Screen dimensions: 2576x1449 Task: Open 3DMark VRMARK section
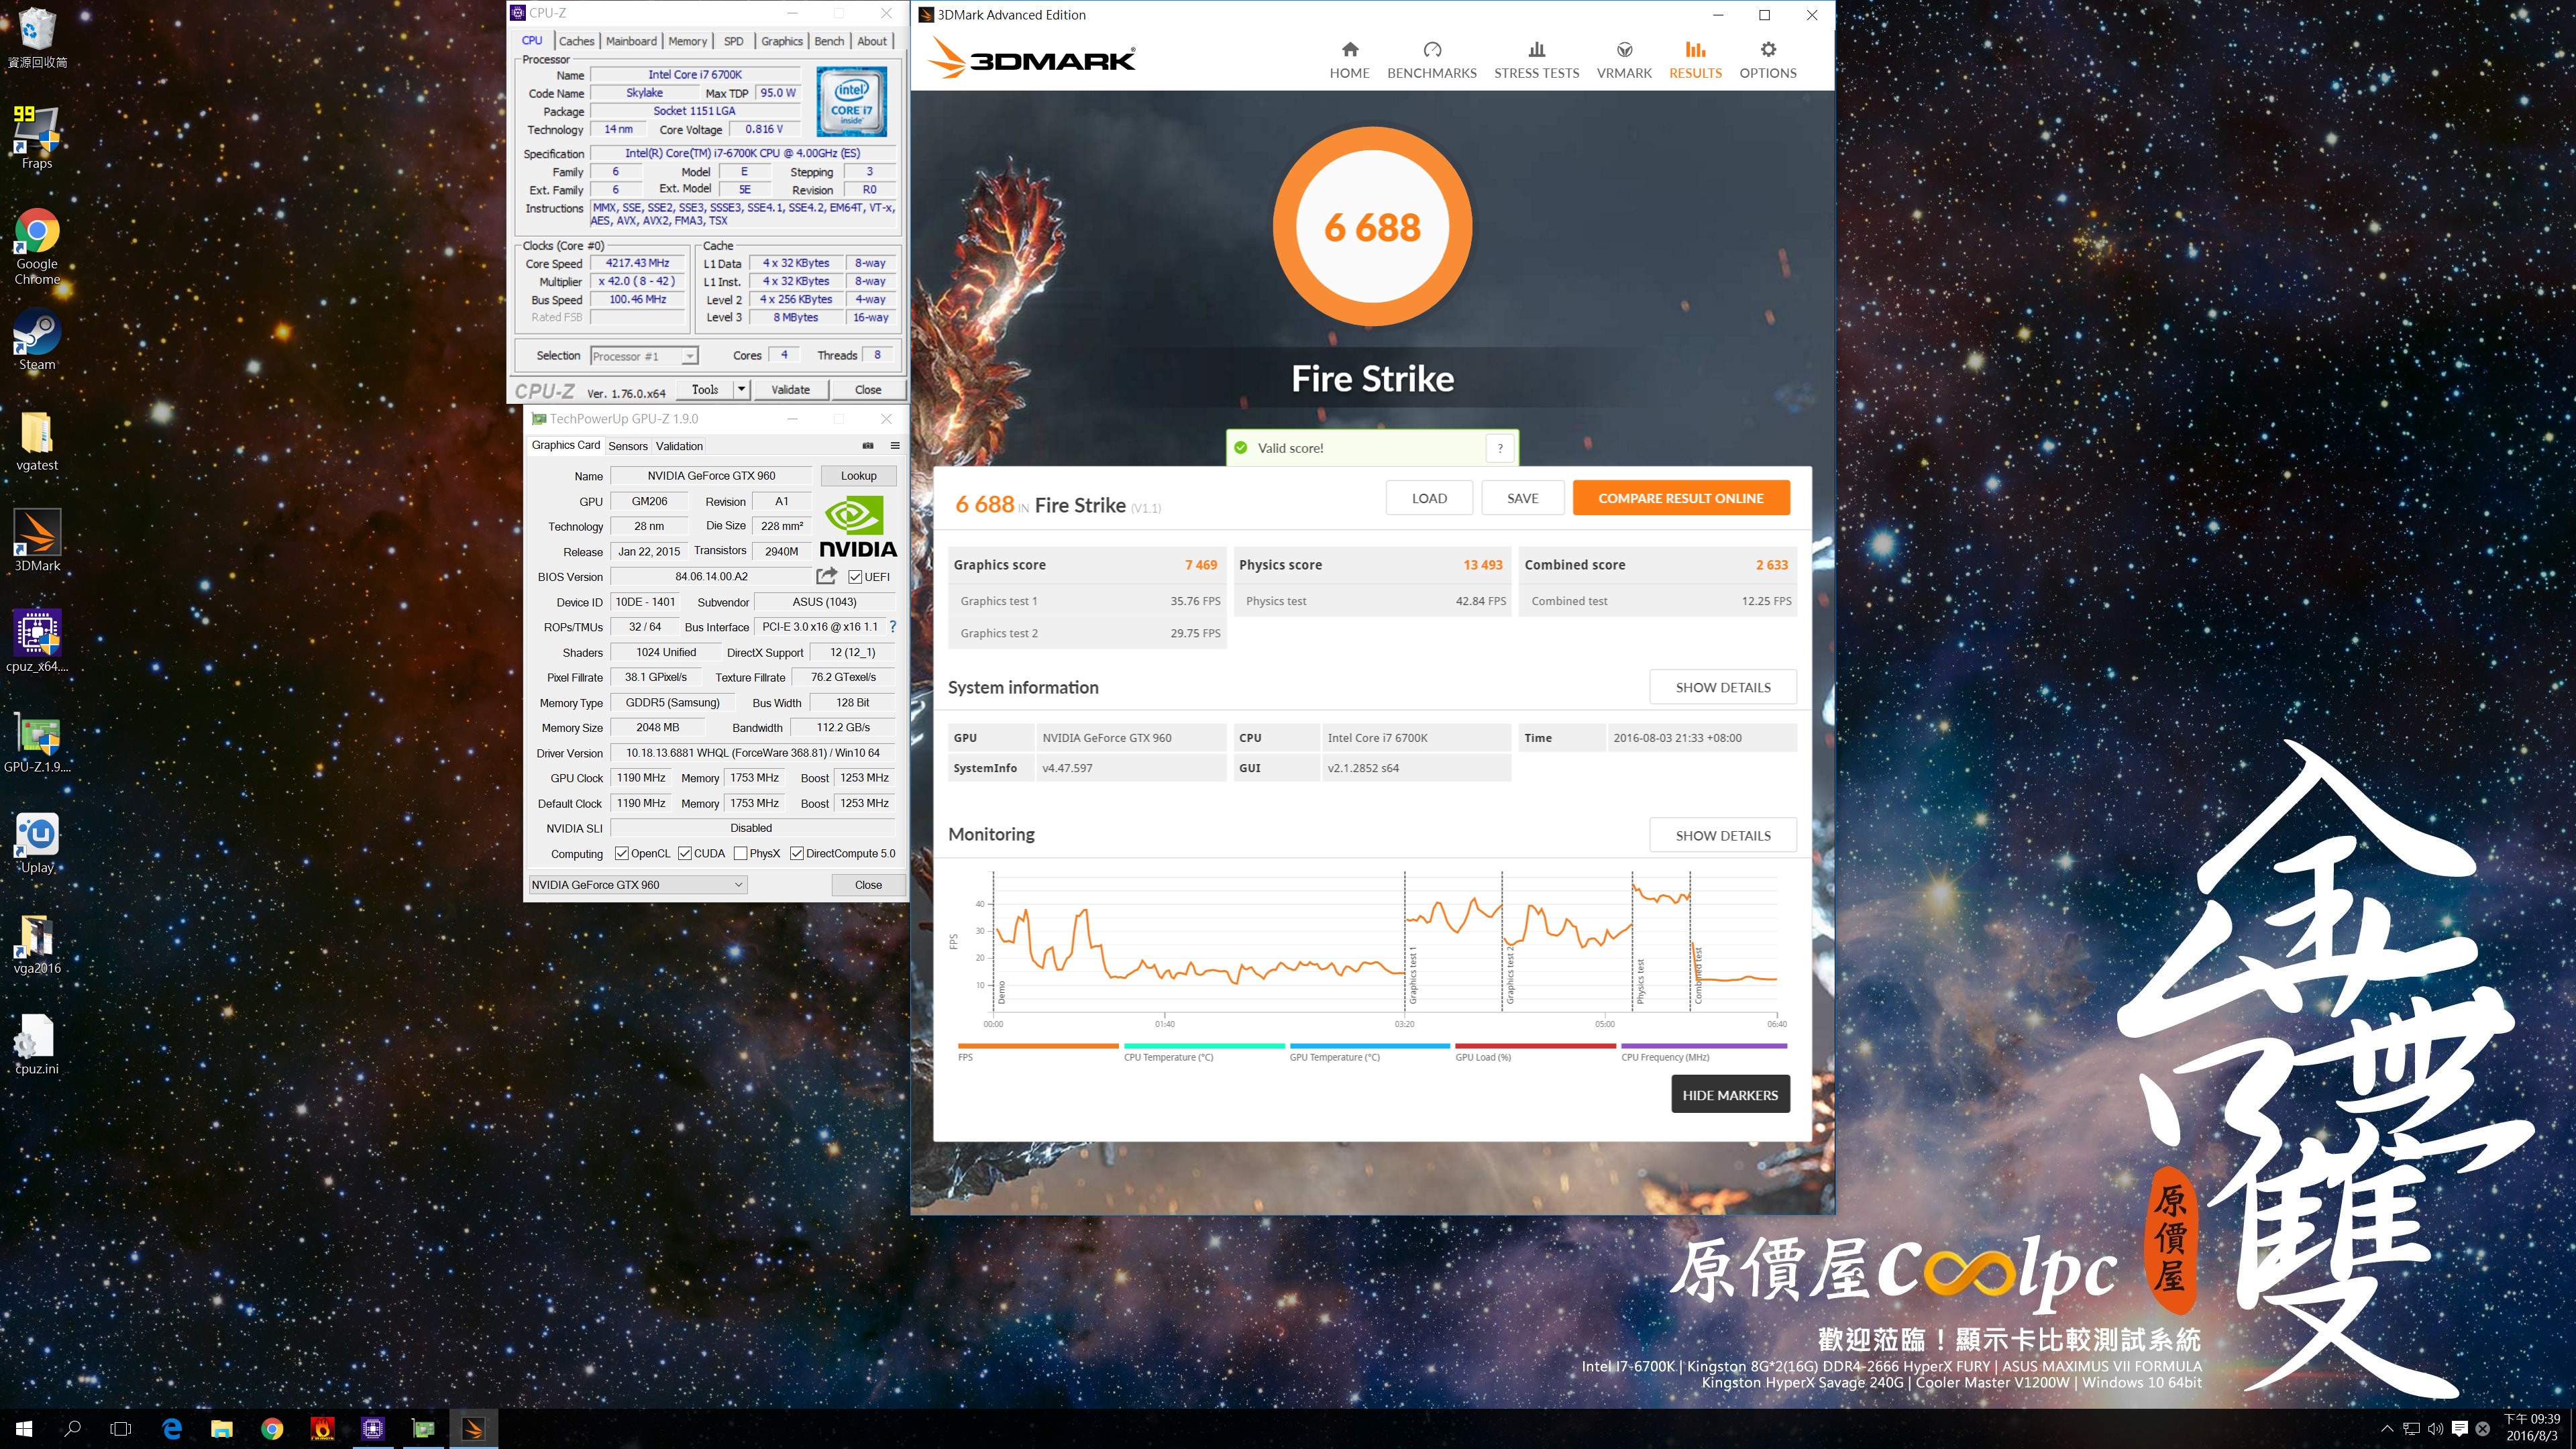point(1624,60)
